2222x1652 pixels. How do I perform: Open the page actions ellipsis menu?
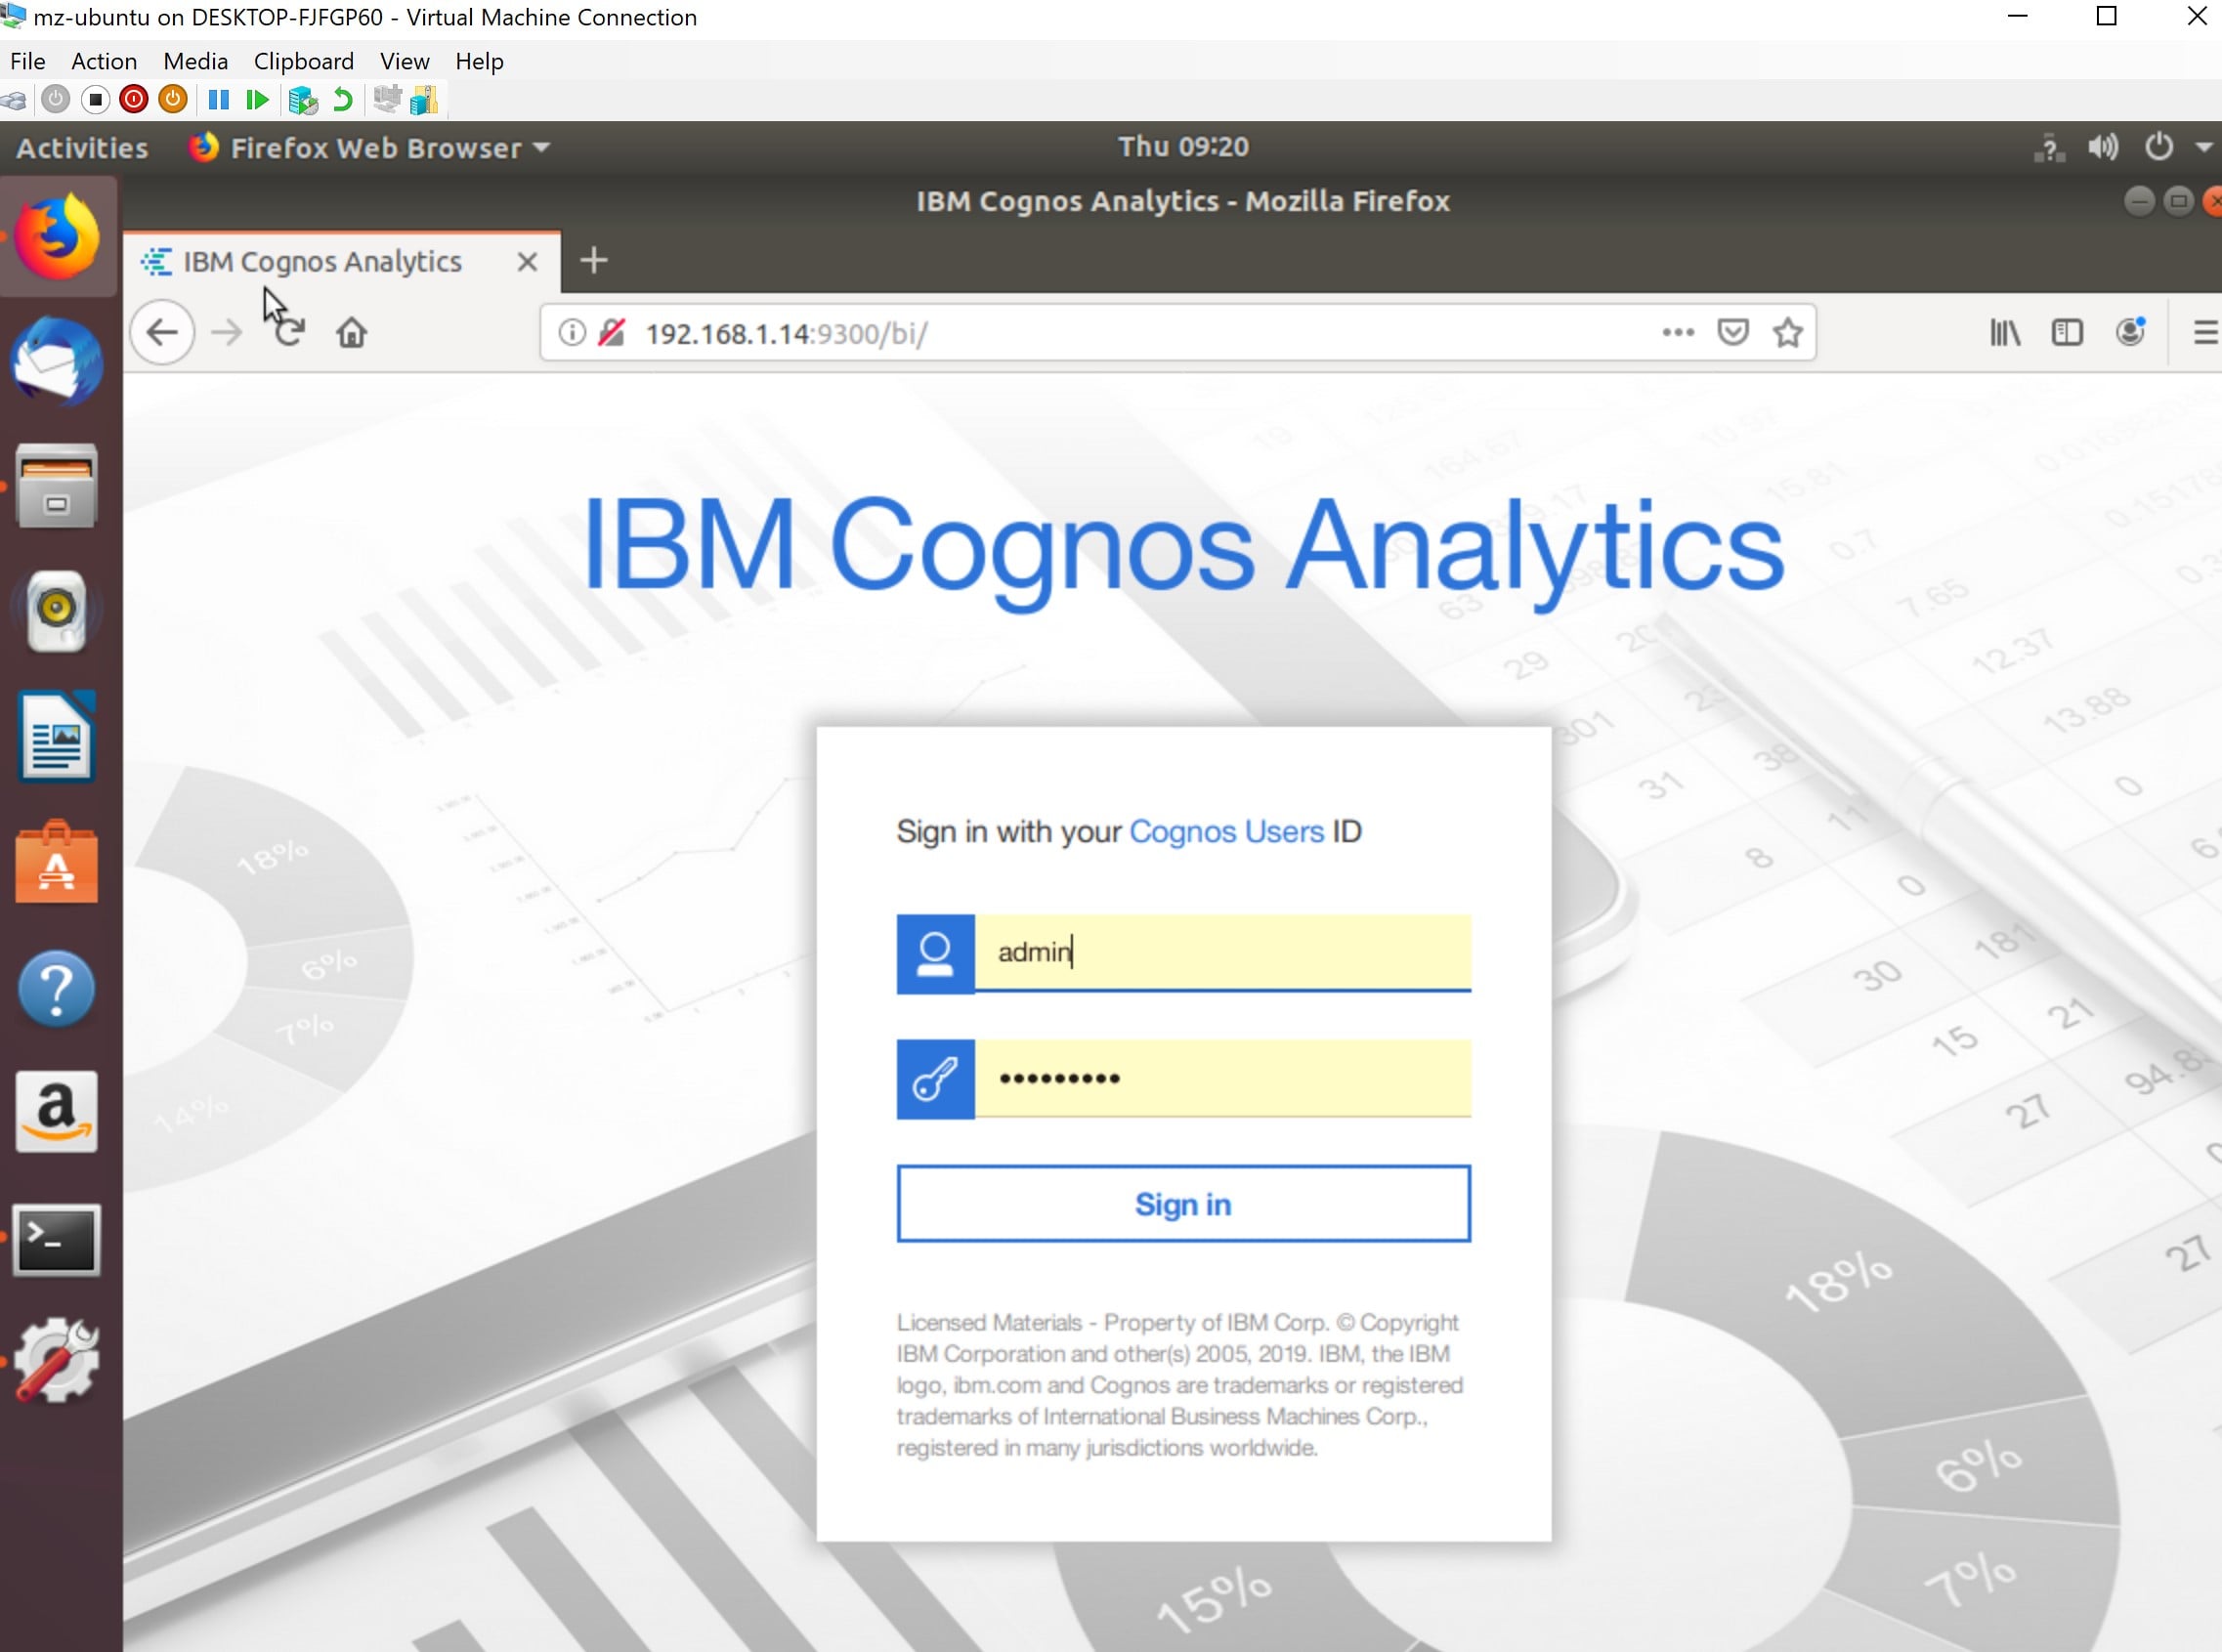(1678, 332)
